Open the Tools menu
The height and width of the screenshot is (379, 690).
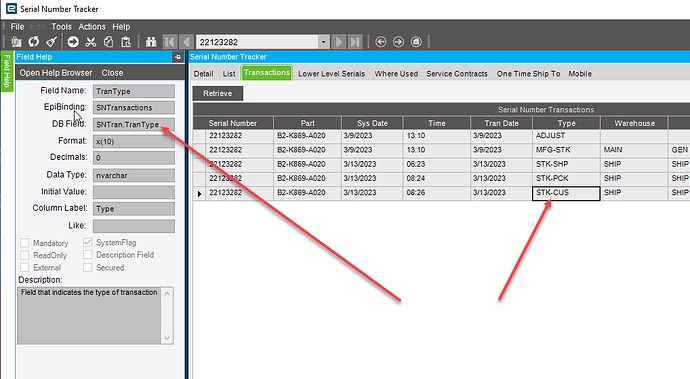(61, 26)
